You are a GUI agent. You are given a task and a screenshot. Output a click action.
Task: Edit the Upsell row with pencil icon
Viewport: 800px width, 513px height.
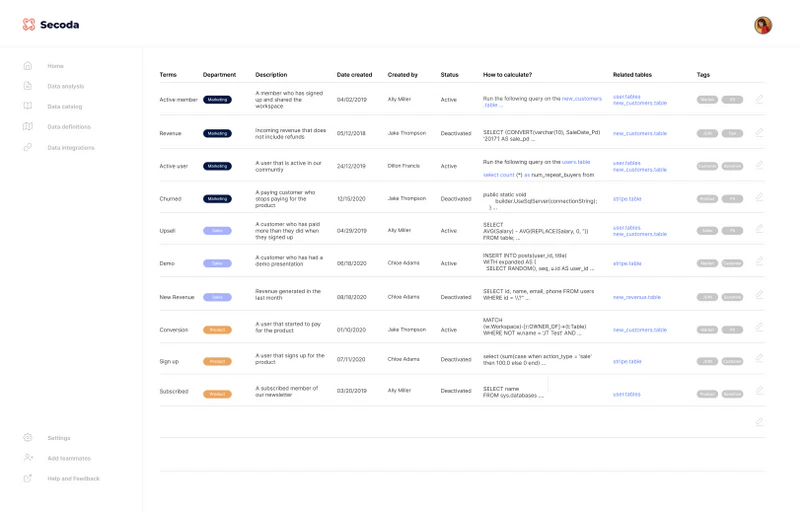point(759,229)
